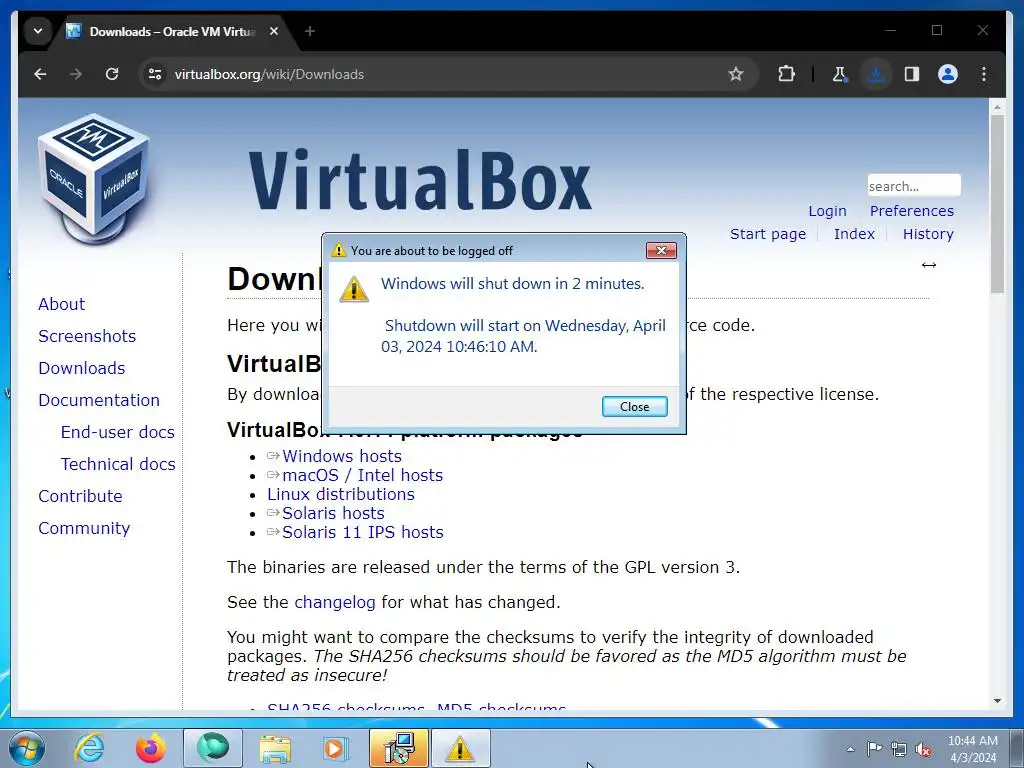The width and height of the screenshot is (1024, 768).
Task: Click the address bar URL
Action: [269, 74]
